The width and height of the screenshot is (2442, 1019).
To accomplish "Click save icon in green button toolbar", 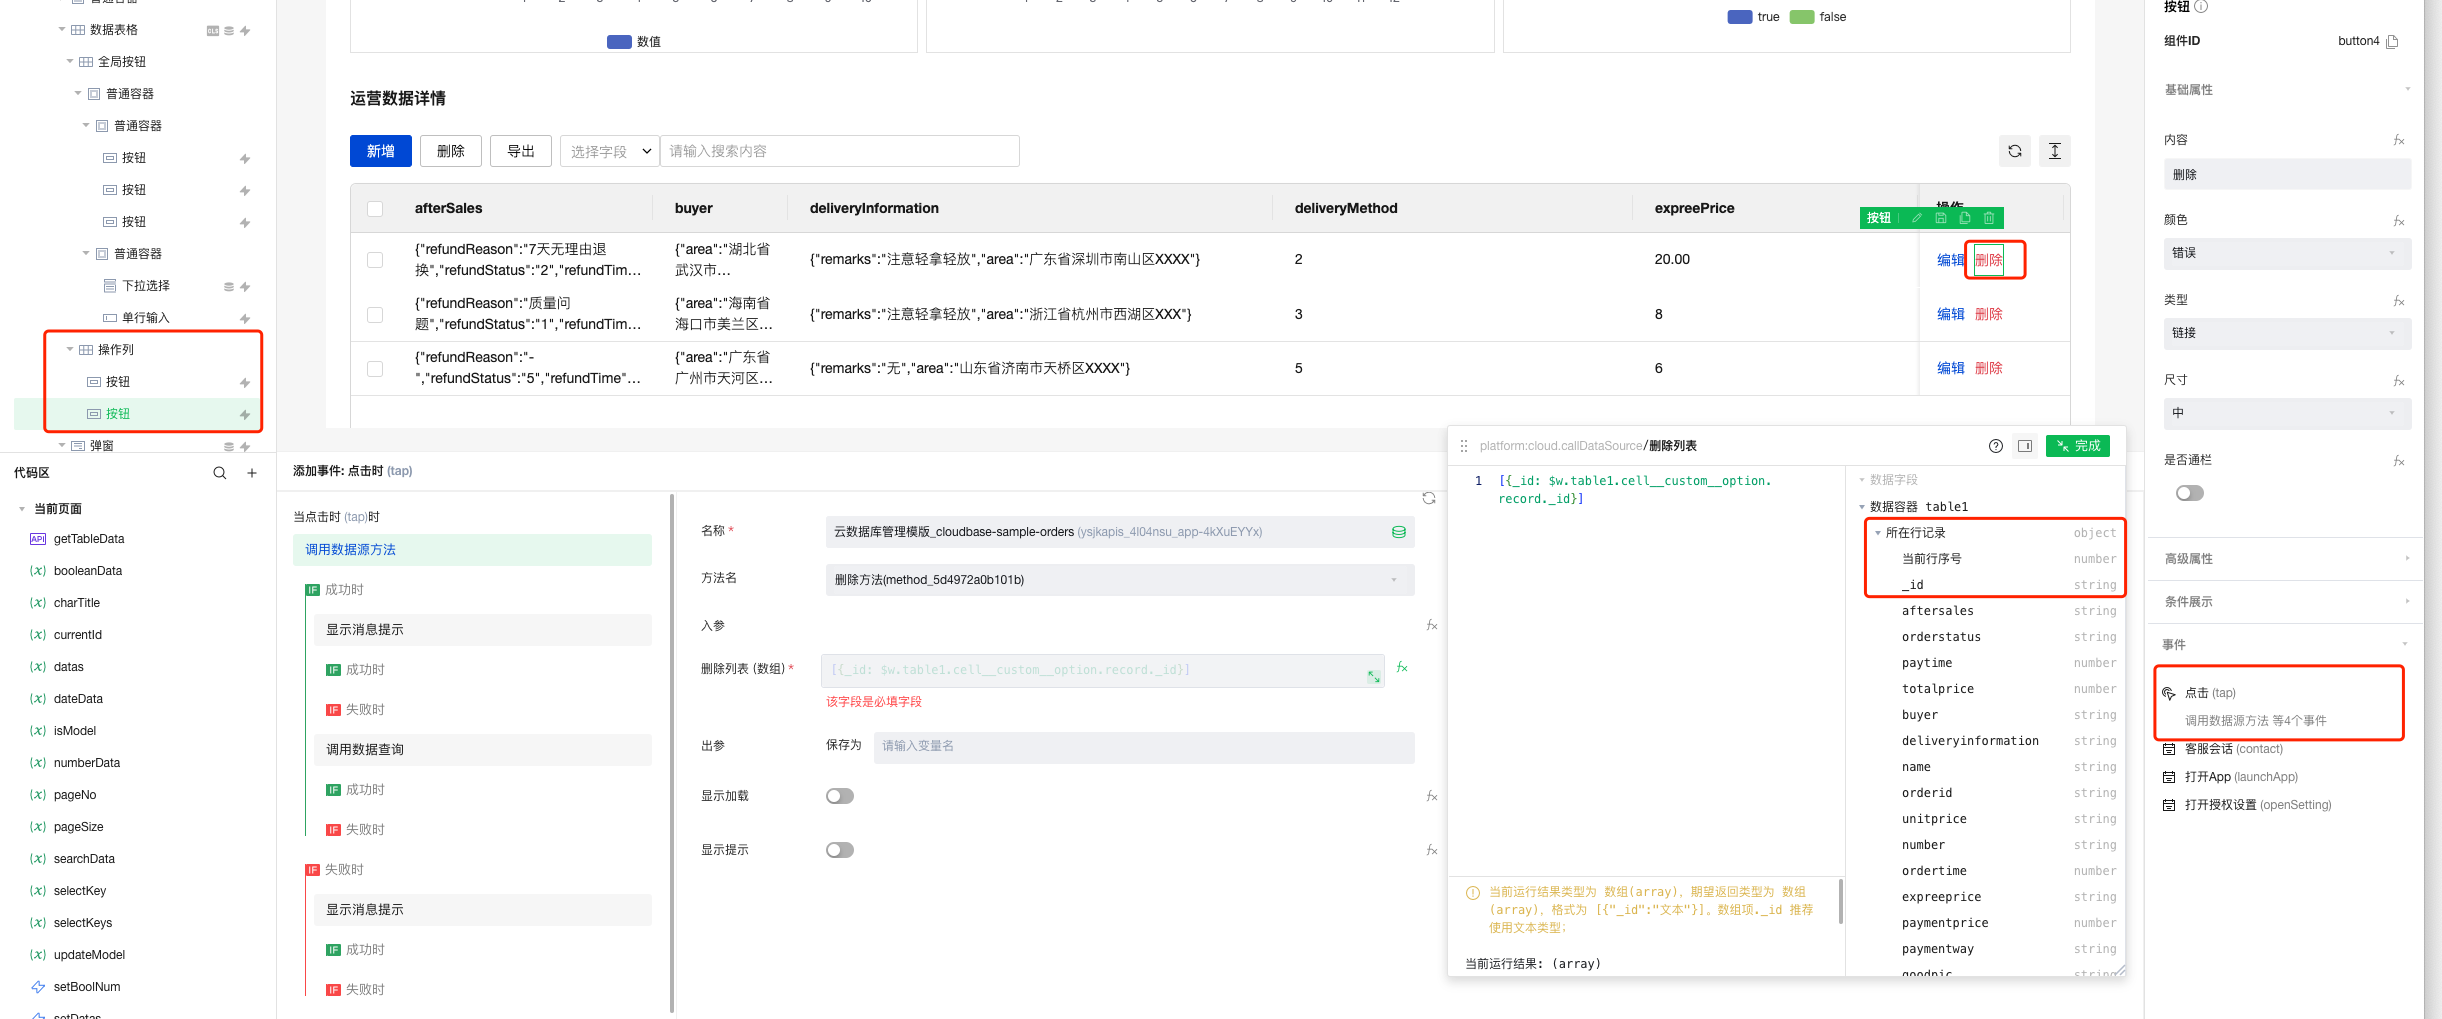I will click(1941, 218).
